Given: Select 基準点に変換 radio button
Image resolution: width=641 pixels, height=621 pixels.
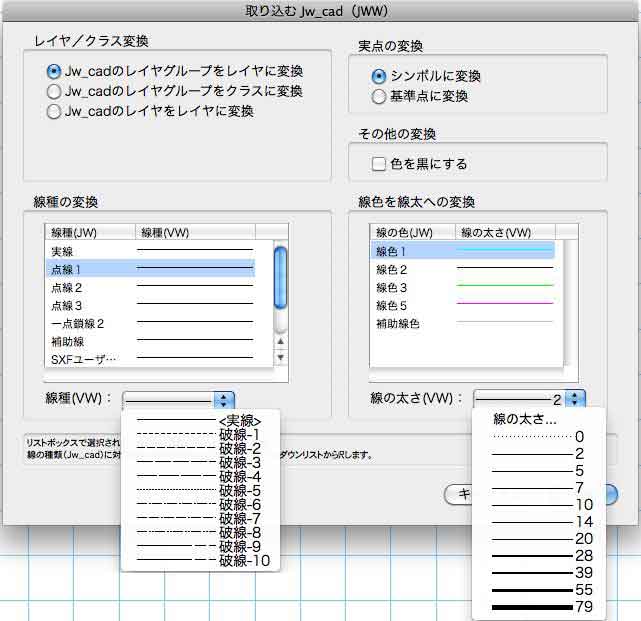Looking at the screenshot, I should 379,97.
